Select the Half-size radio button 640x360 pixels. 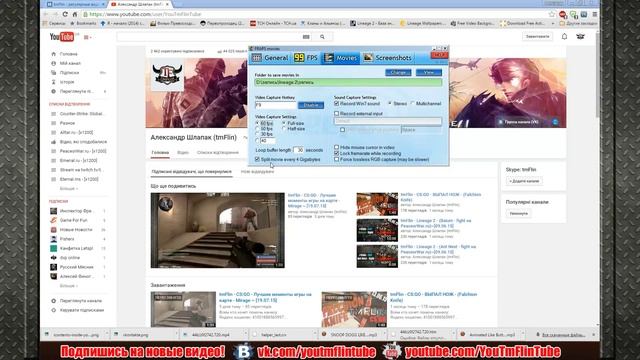pyautogui.click(x=284, y=129)
